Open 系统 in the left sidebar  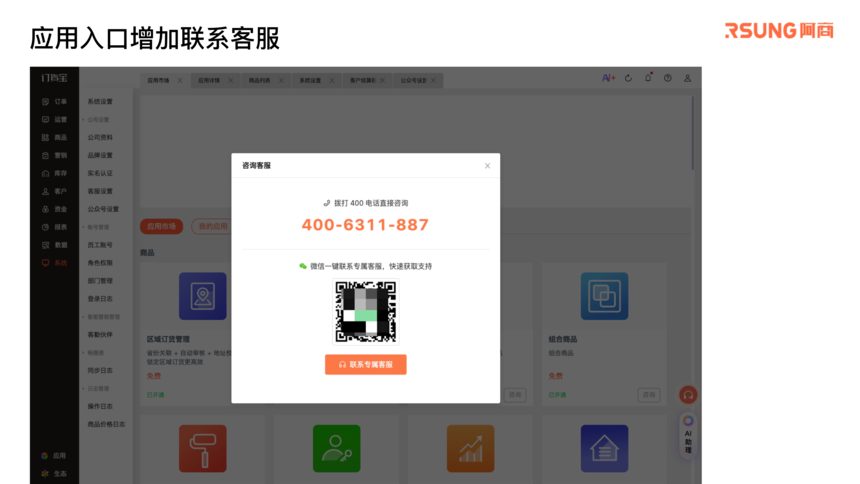tap(54, 263)
